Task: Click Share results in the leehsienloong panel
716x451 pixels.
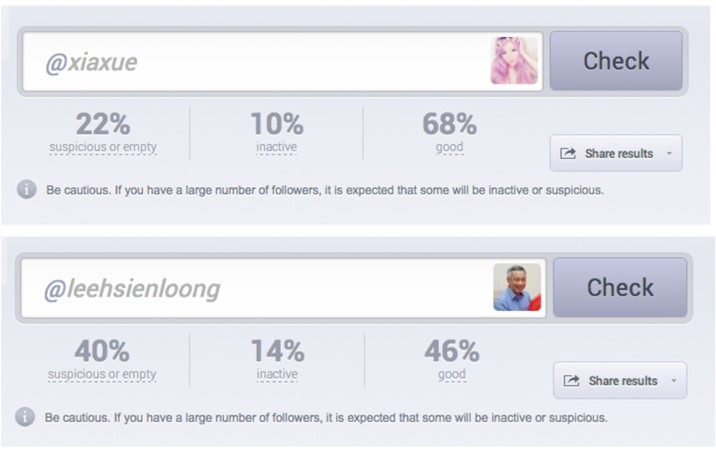Action: (x=623, y=381)
